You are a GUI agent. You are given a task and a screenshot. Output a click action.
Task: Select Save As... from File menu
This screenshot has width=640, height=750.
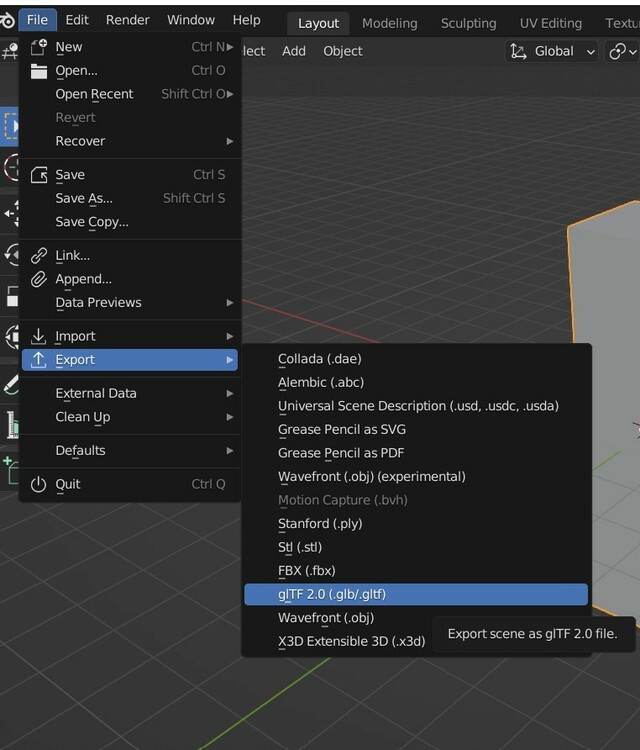coord(84,198)
